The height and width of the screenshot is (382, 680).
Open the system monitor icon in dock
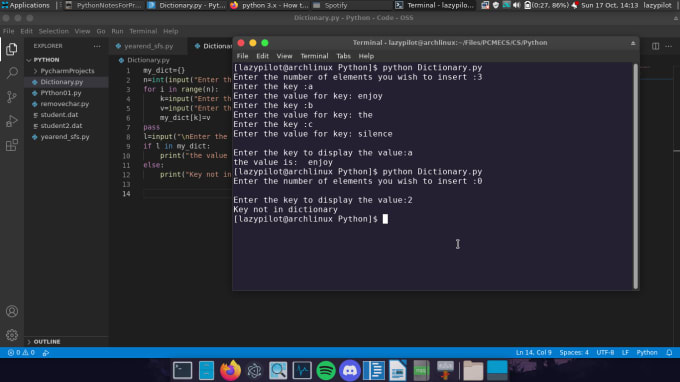click(x=302, y=371)
